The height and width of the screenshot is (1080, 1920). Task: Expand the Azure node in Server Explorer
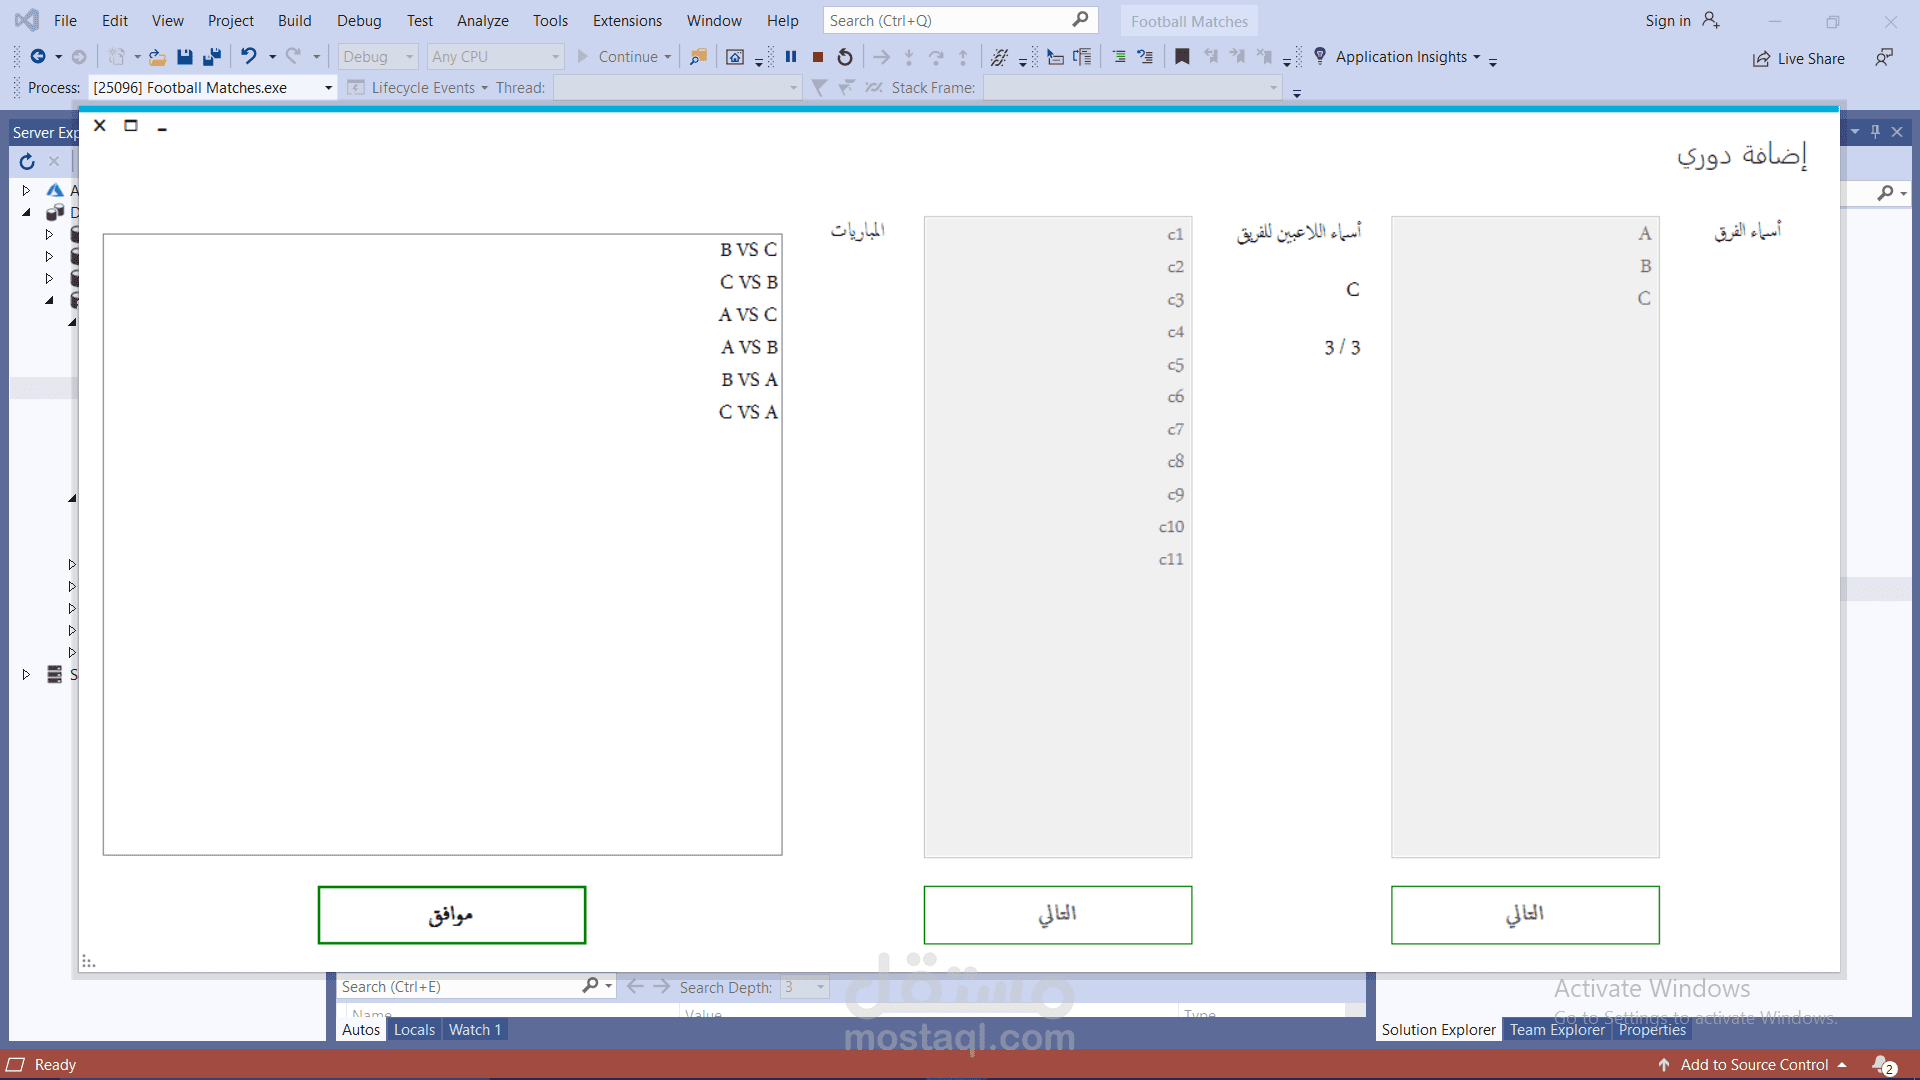26,190
